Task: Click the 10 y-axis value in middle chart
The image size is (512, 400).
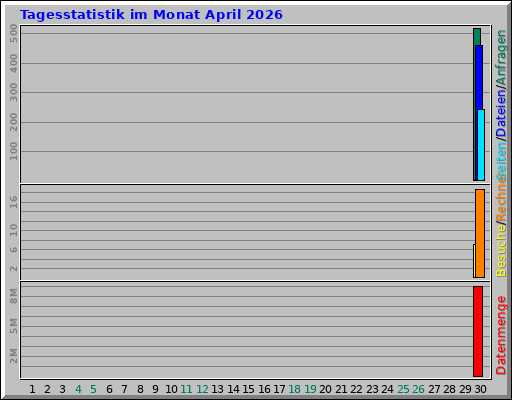Action: pyautogui.click(x=14, y=230)
